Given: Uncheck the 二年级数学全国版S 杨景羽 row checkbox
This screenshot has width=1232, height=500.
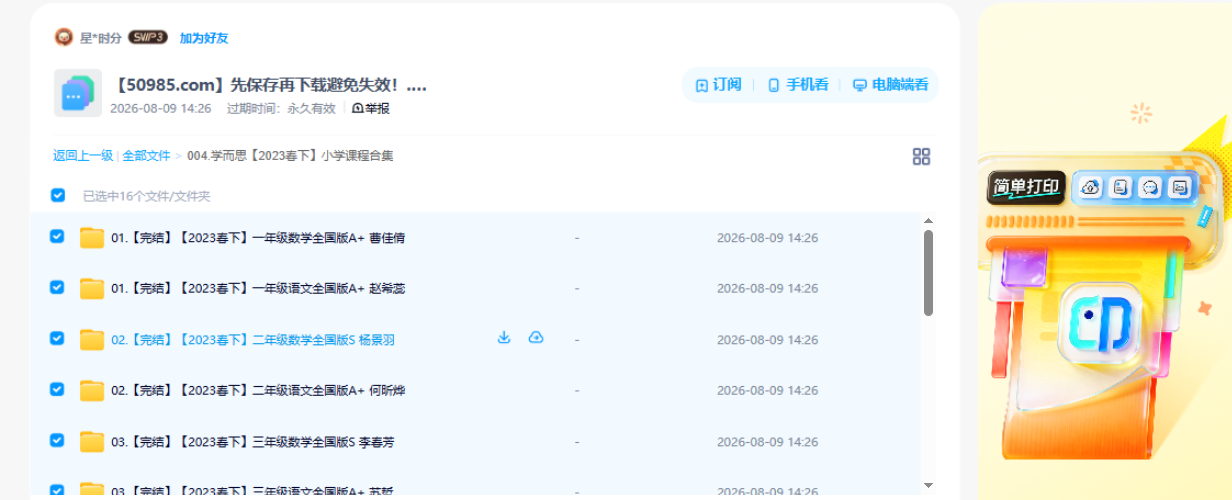Looking at the screenshot, I should pyautogui.click(x=57, y=338).
